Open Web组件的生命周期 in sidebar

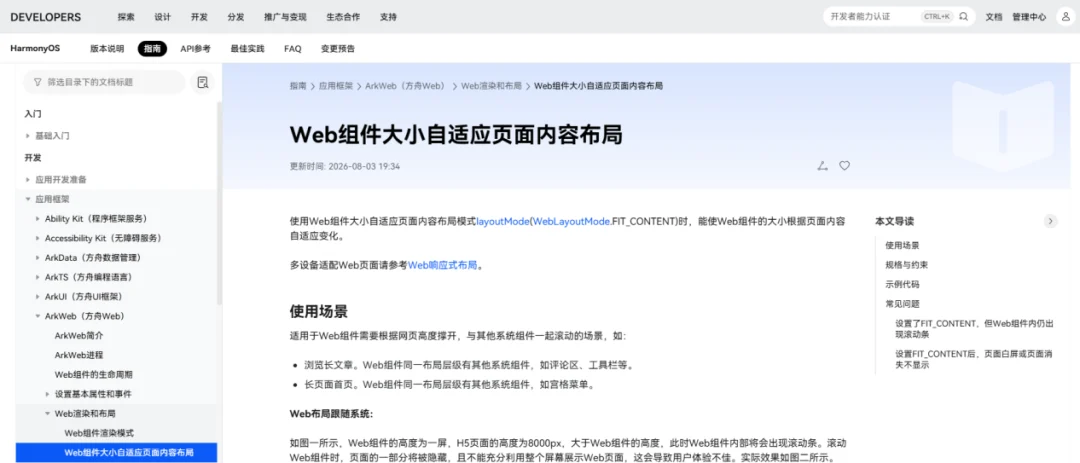(94, 374)
